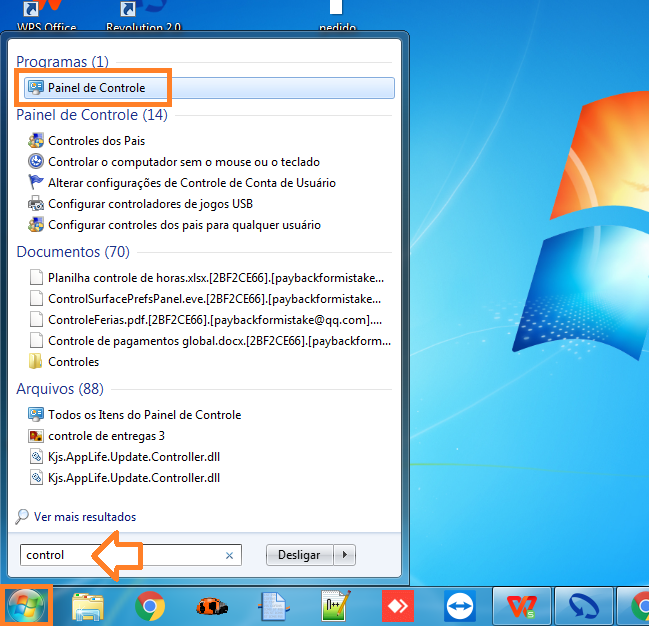Viewport: 649px width, 626px height.
Task: Click the Controles folder icon
Action: [x=36, y=361]
